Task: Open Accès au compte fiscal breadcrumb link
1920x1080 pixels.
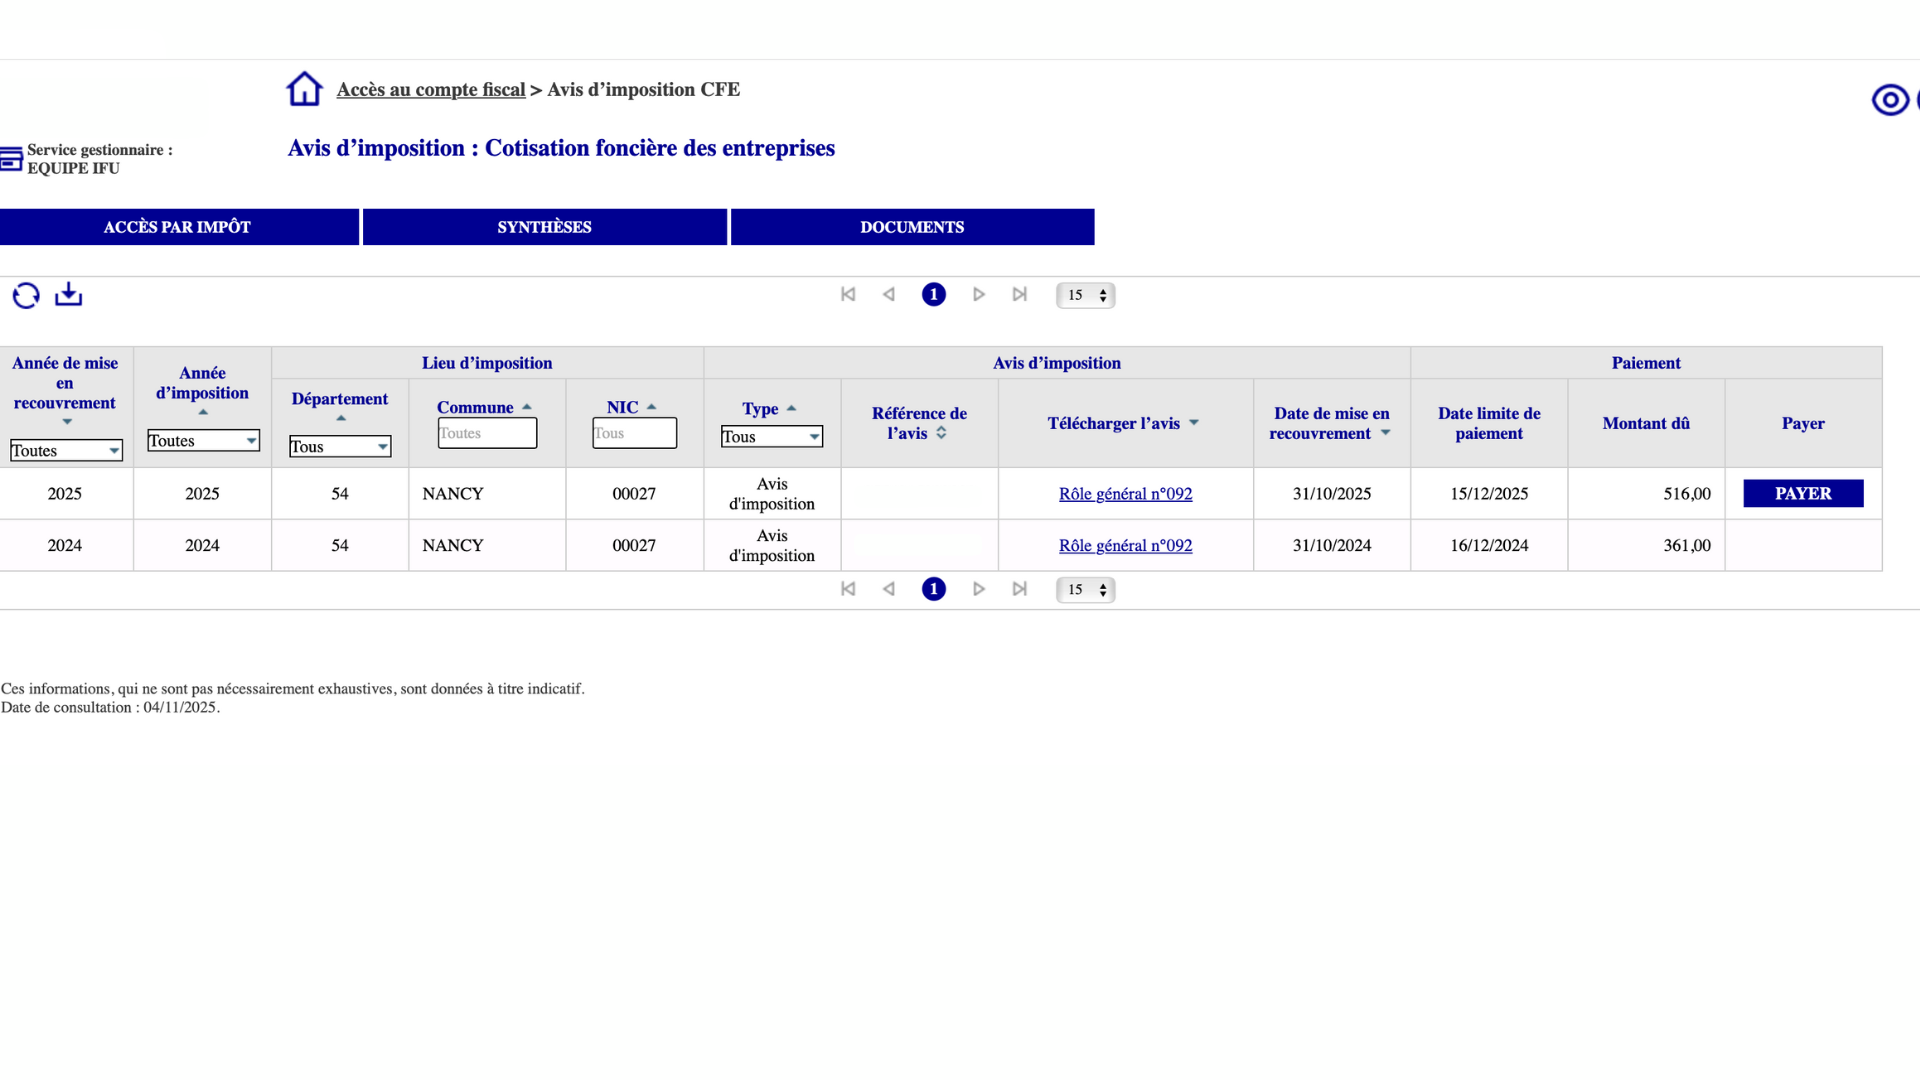Action: (430, 90)
